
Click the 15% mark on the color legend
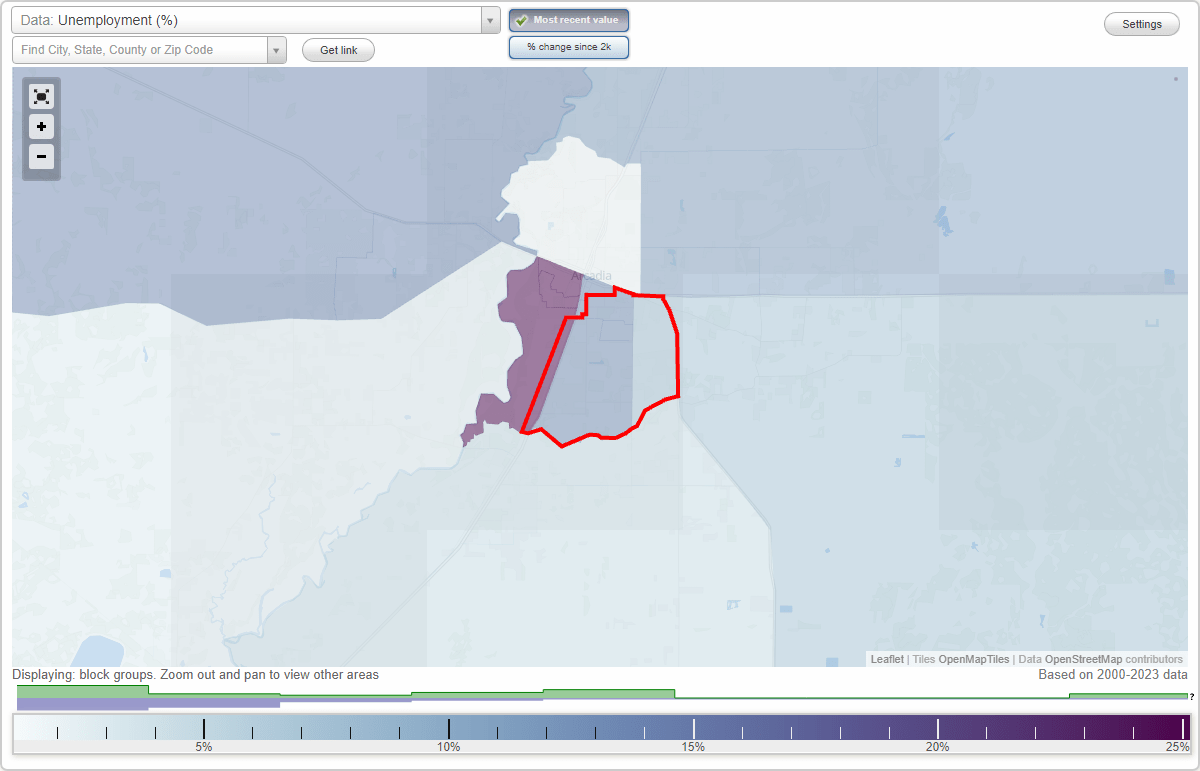[694, 727]
